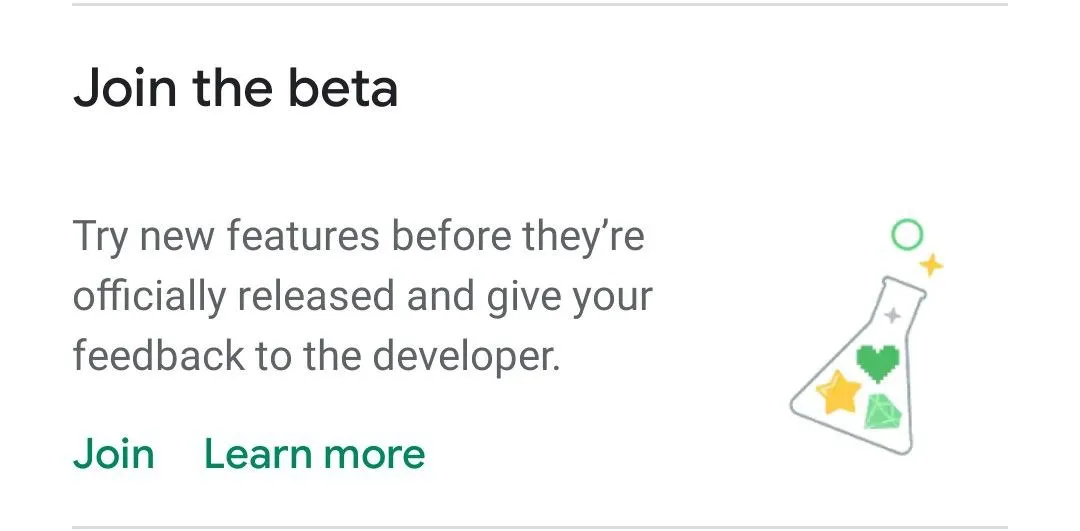Select the "Join the beta" heading
The image size is (1080, 531).
pyautogui.click(x=236, y=88)
